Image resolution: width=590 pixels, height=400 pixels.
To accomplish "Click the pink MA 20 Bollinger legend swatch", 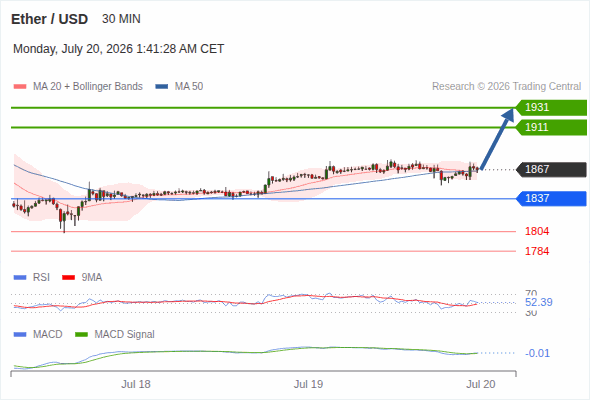I will point(20,87).
